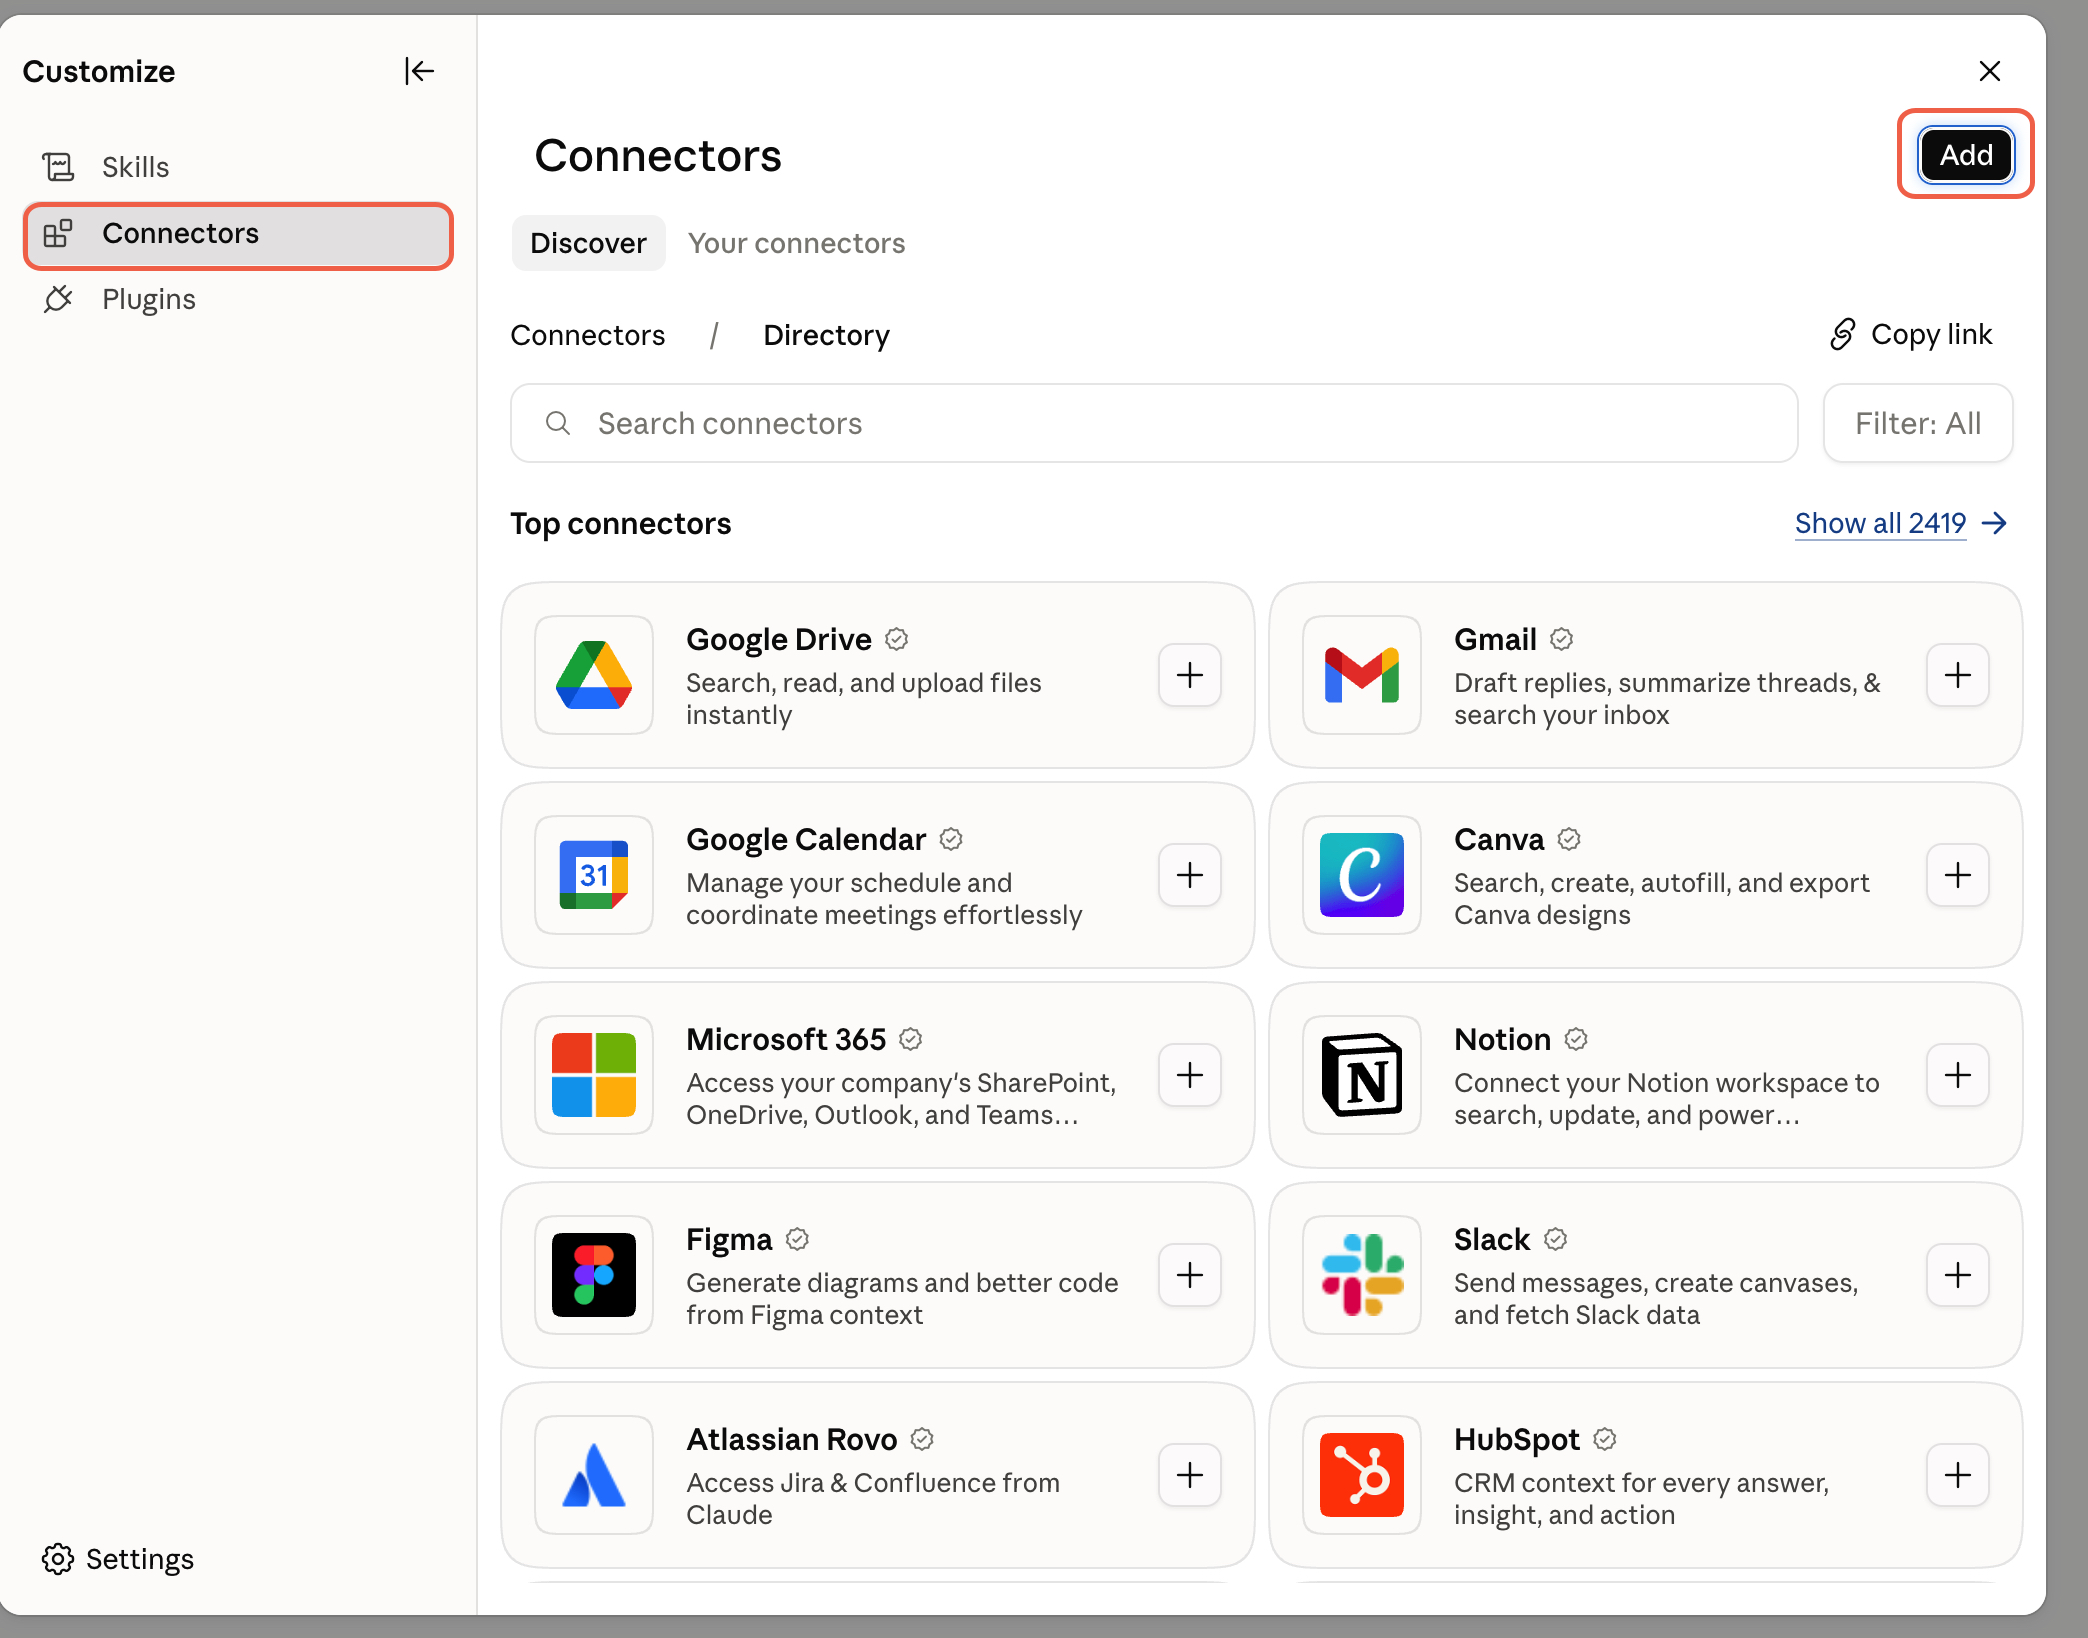This screenshot has height=1638, width=2088.
Task: Click the search magnifier icon
Action: tap(558, 423)
